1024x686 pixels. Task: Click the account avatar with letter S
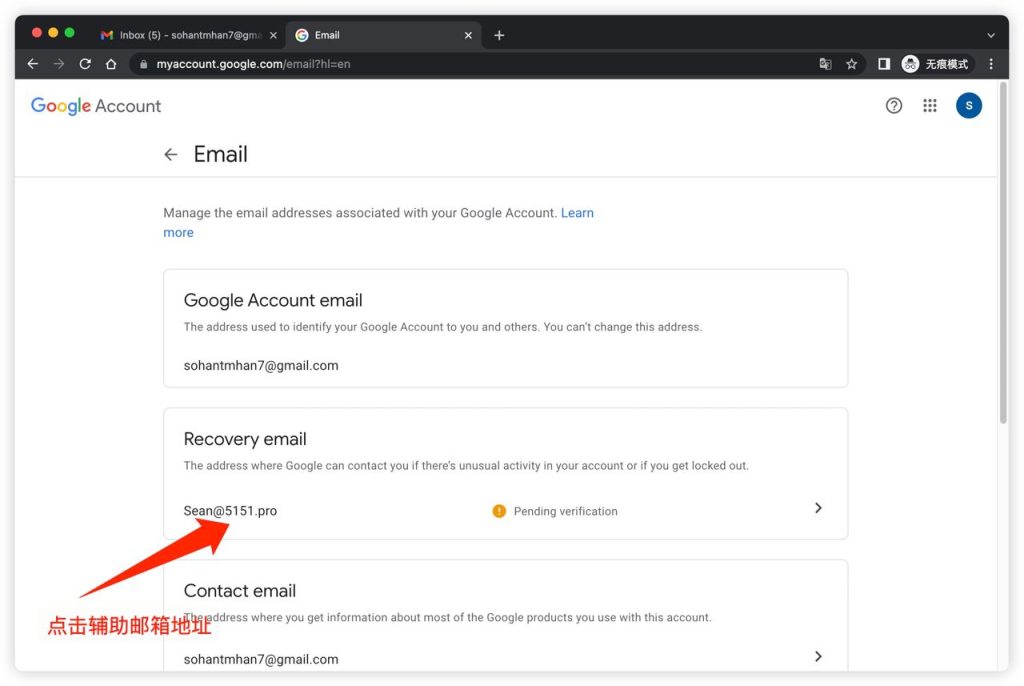click(x=968, y=106)
